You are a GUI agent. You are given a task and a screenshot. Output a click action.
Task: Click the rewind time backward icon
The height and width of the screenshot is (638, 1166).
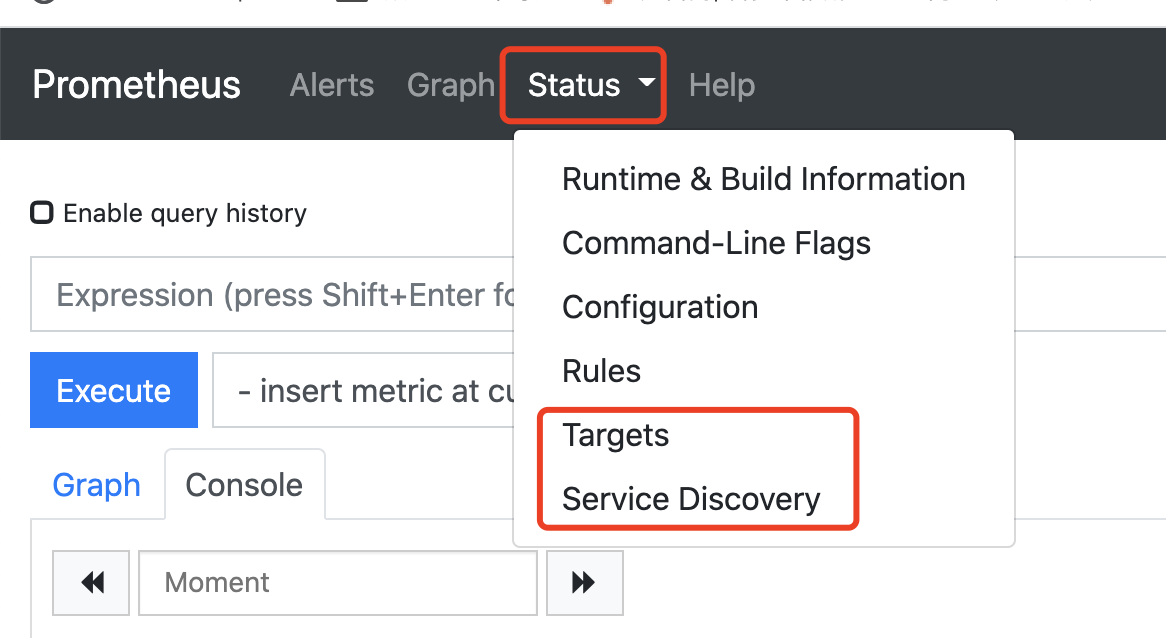[x=91, y=582]
